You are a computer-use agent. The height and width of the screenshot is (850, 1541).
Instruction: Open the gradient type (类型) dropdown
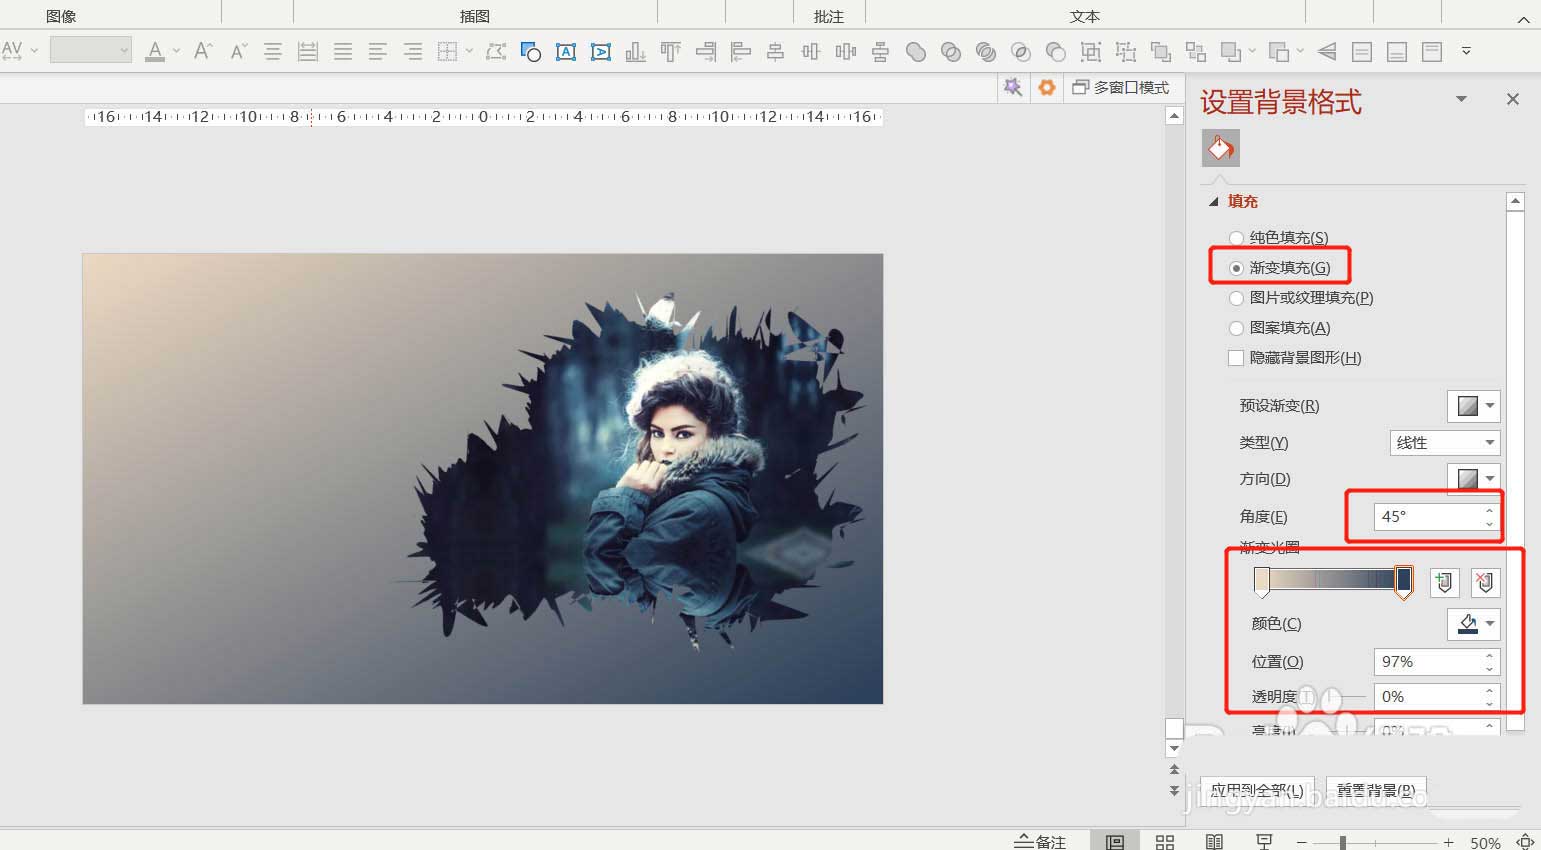(x=1445, y=443)
